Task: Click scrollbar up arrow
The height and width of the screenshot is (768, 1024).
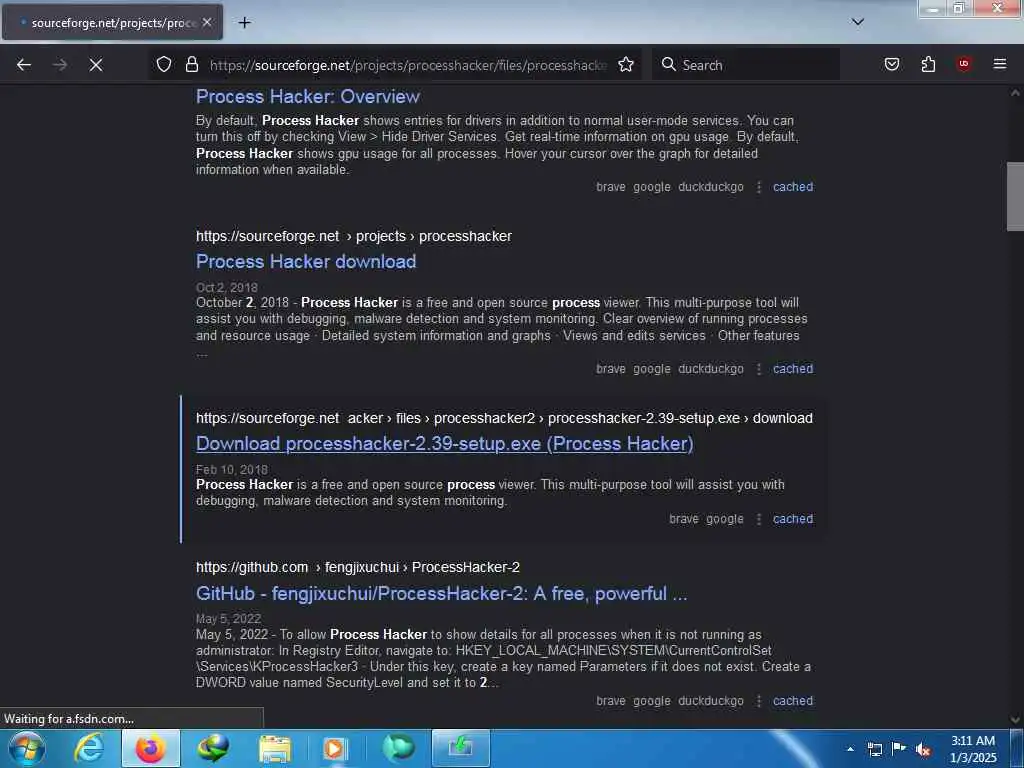Action: point(1015,93)
